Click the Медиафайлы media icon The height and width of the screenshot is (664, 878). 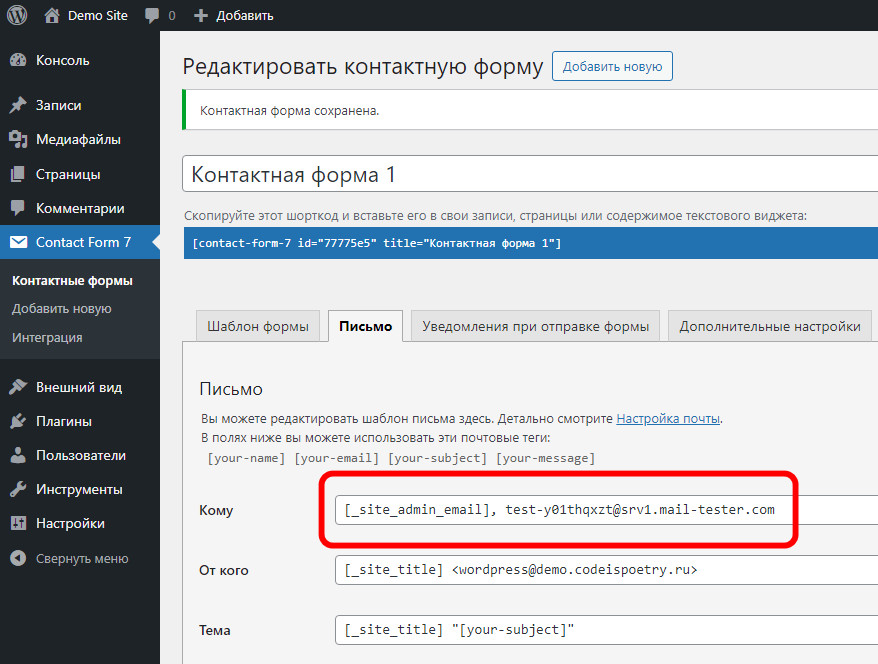pyautogui.click(x=18, y=139)
